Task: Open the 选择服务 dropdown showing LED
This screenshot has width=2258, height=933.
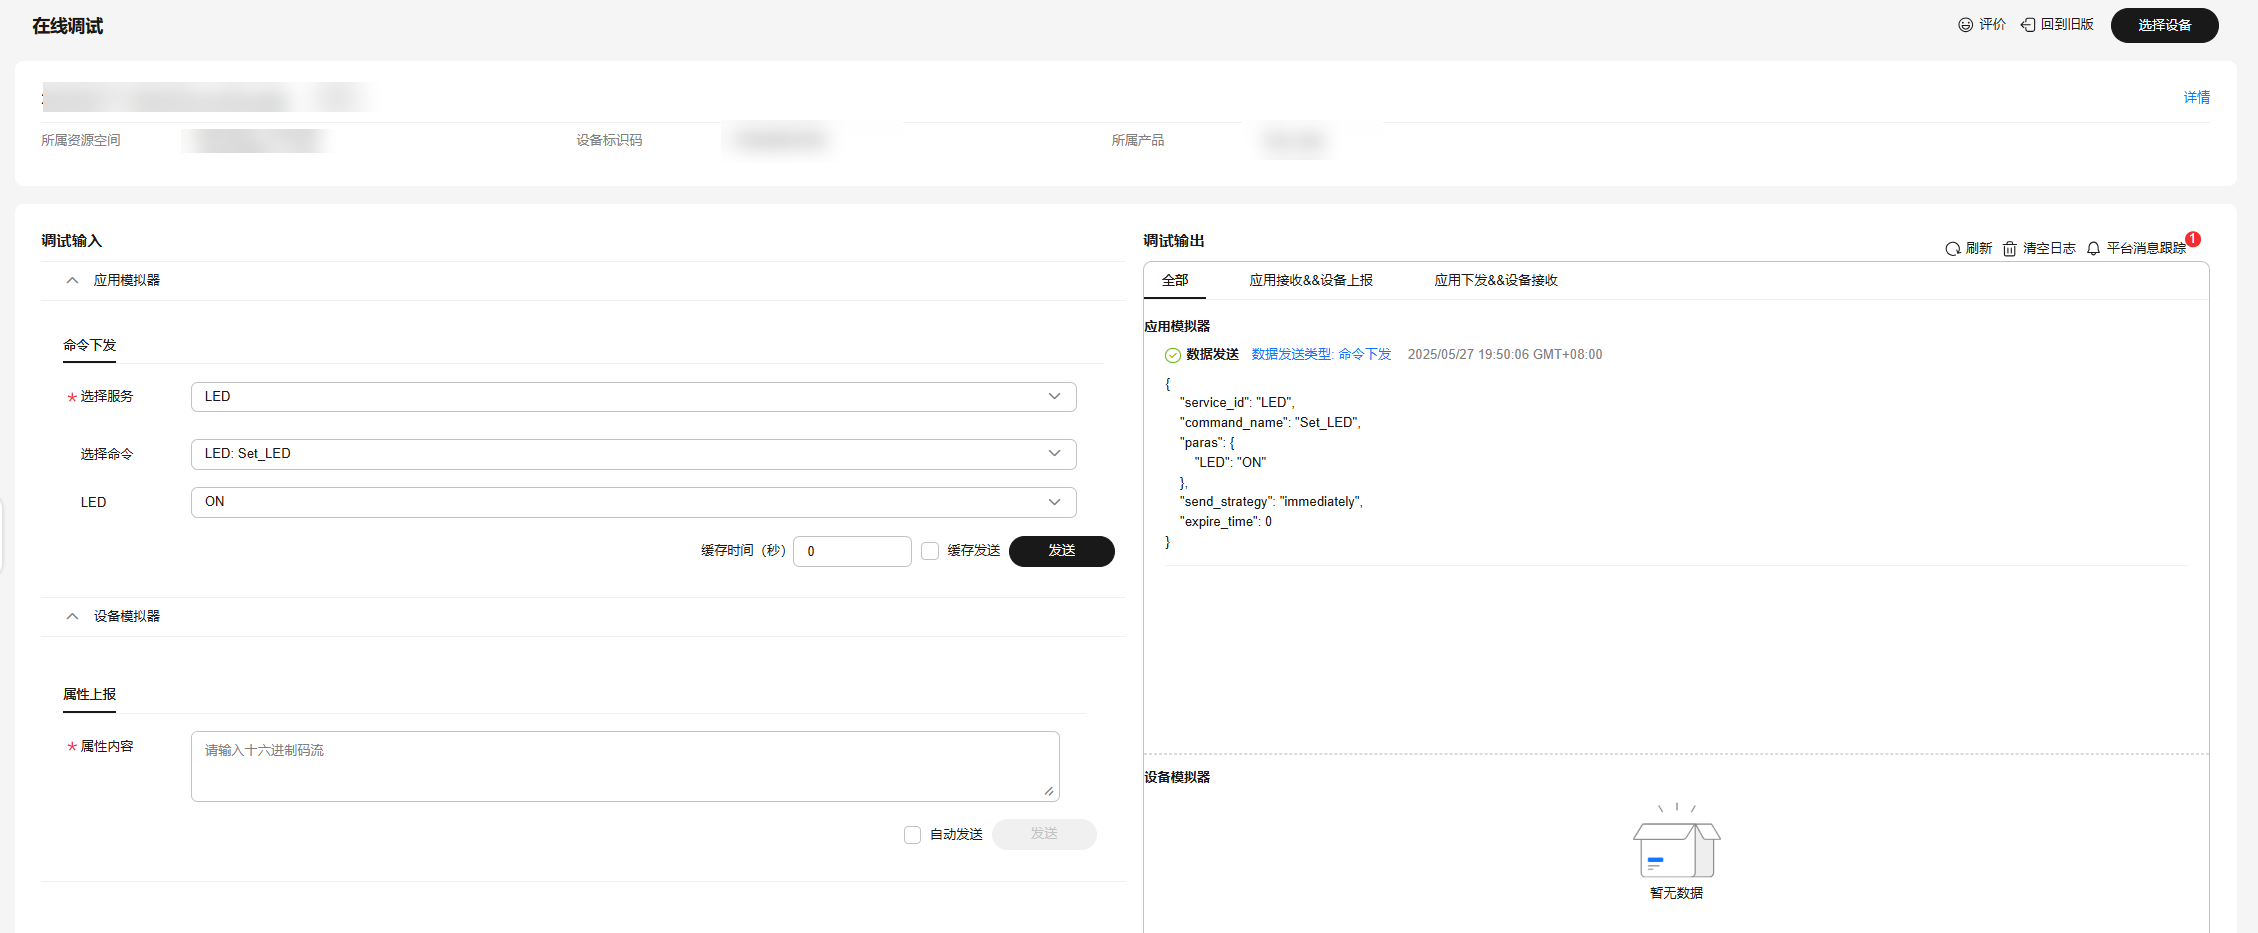Action: (x=633, y=397)
